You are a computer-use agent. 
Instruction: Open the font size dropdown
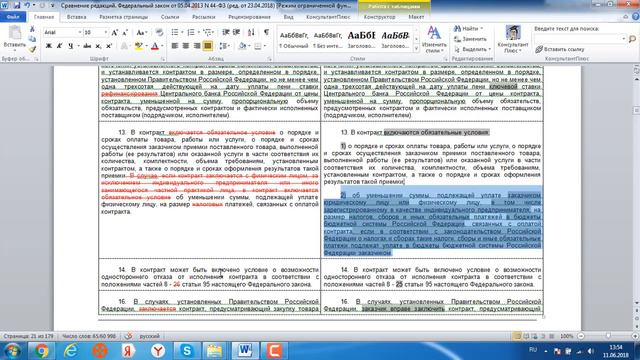coord(105,32)
